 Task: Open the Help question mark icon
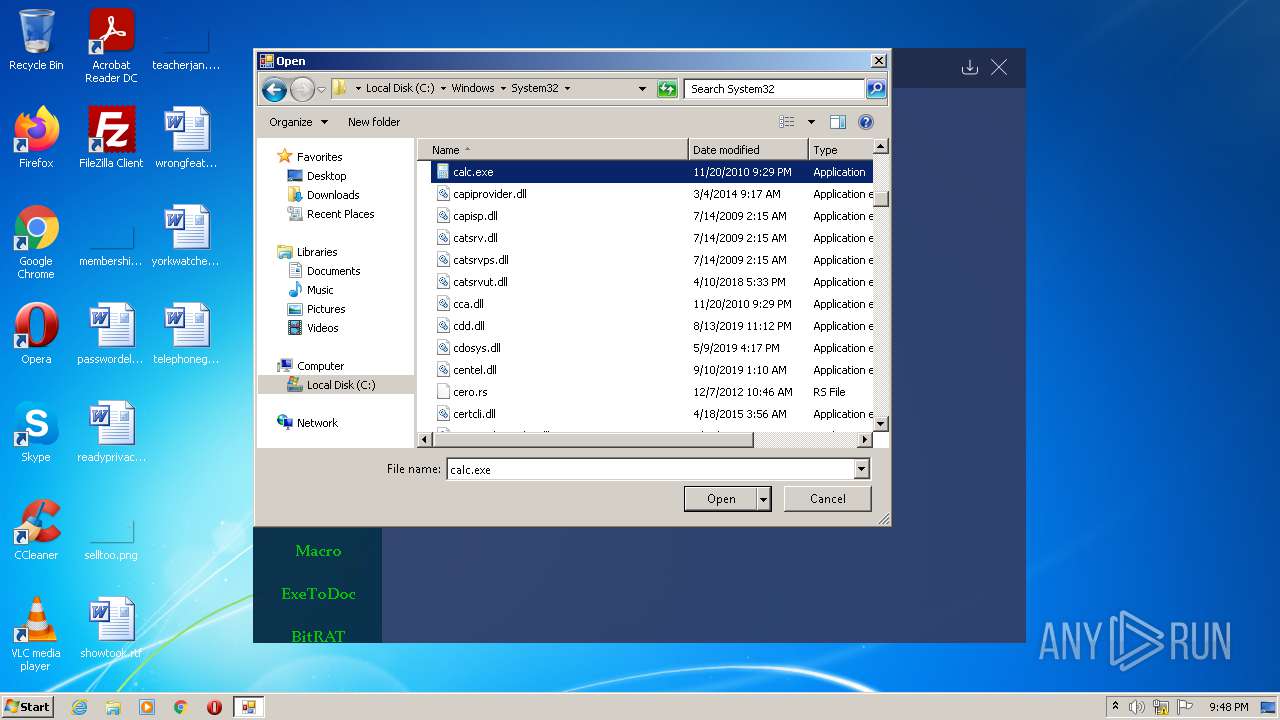866,122
